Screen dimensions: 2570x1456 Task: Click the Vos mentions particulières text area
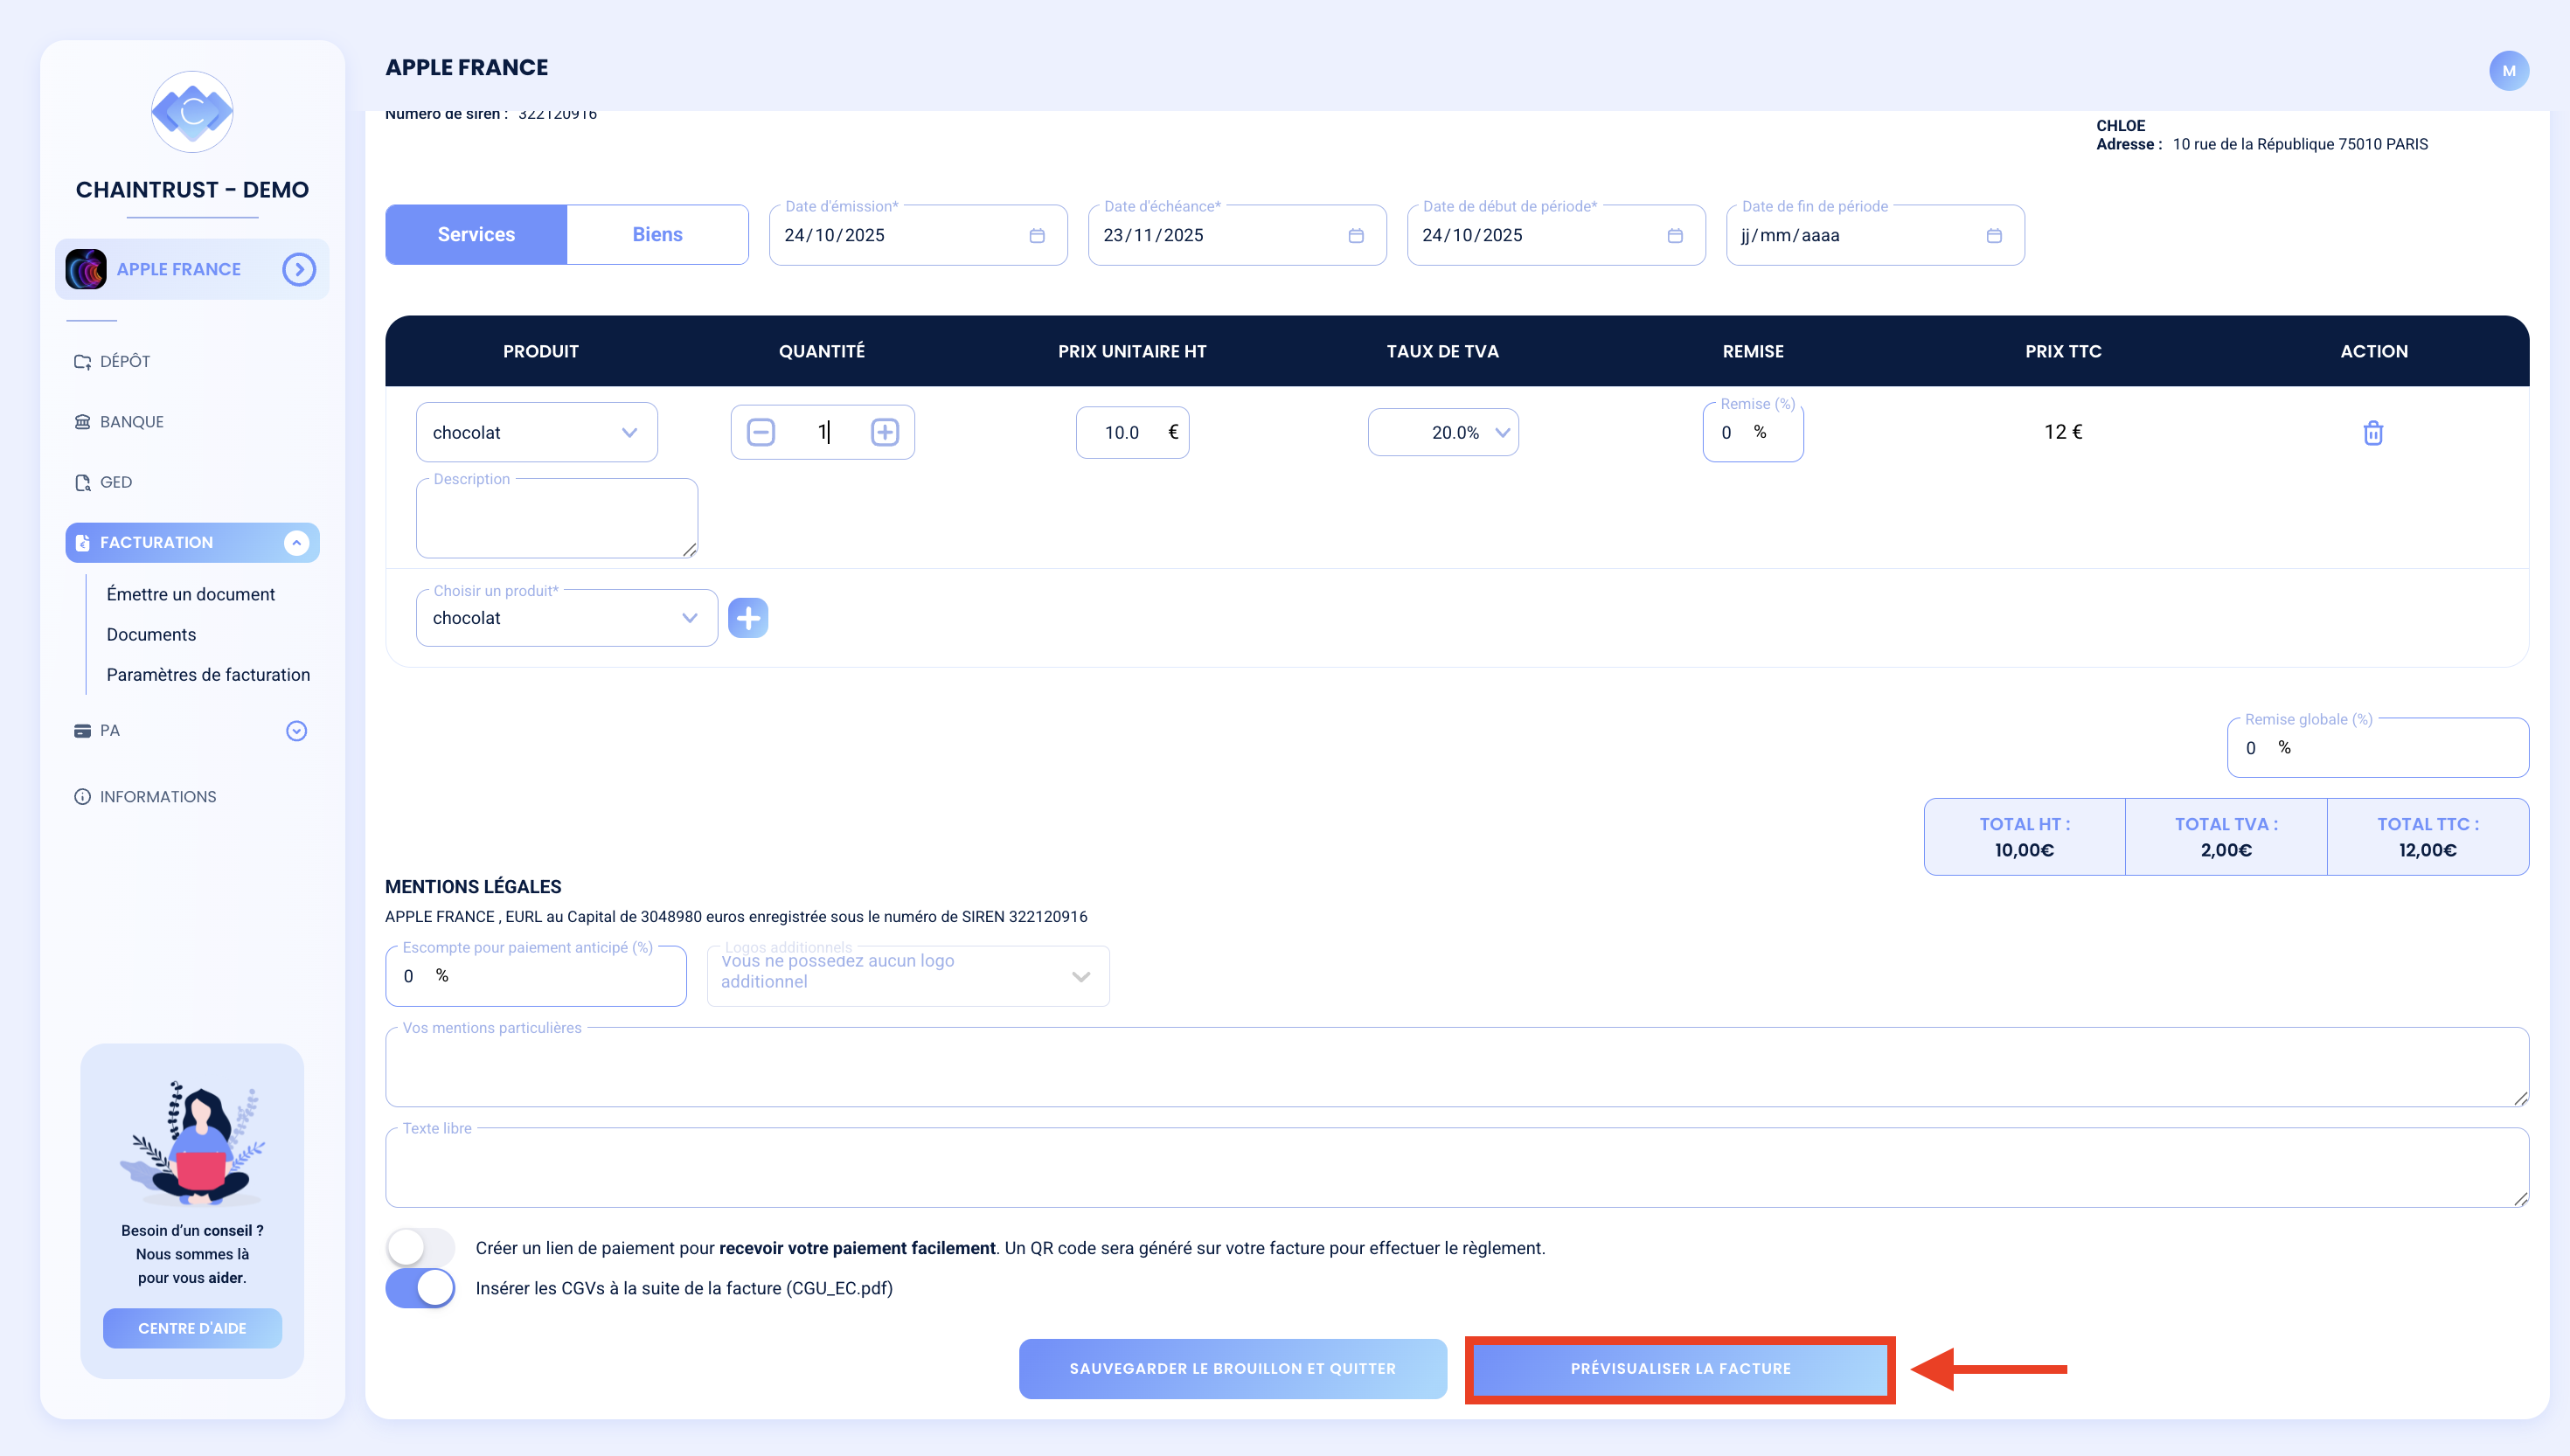(1457, 1066)
